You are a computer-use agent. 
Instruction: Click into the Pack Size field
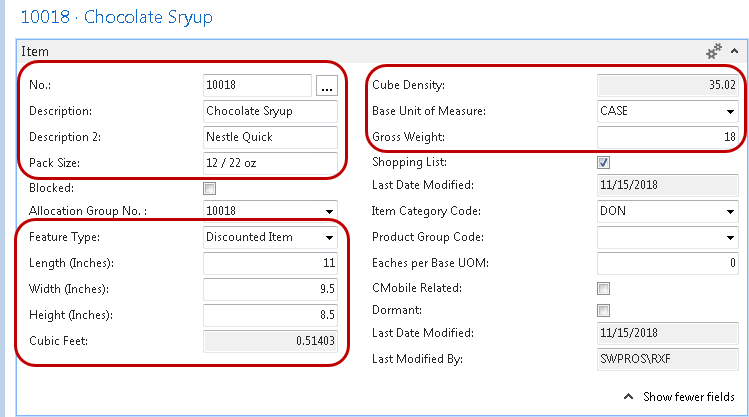270,162
